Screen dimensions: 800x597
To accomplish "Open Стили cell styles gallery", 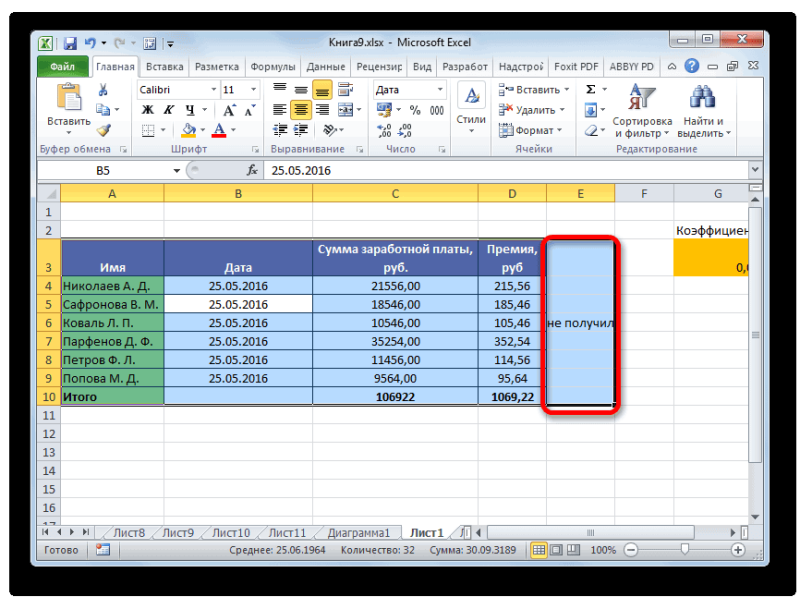I will (x=471, y=110).
